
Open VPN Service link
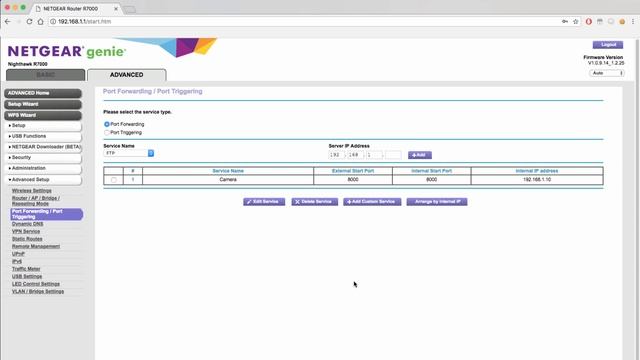click(x=26, y=231)
